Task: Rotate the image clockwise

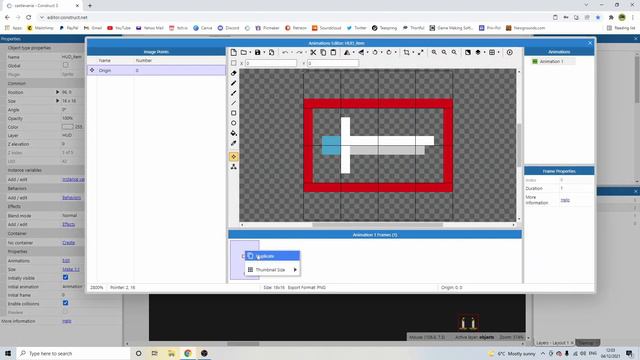Action: click(x=389, y=52)
